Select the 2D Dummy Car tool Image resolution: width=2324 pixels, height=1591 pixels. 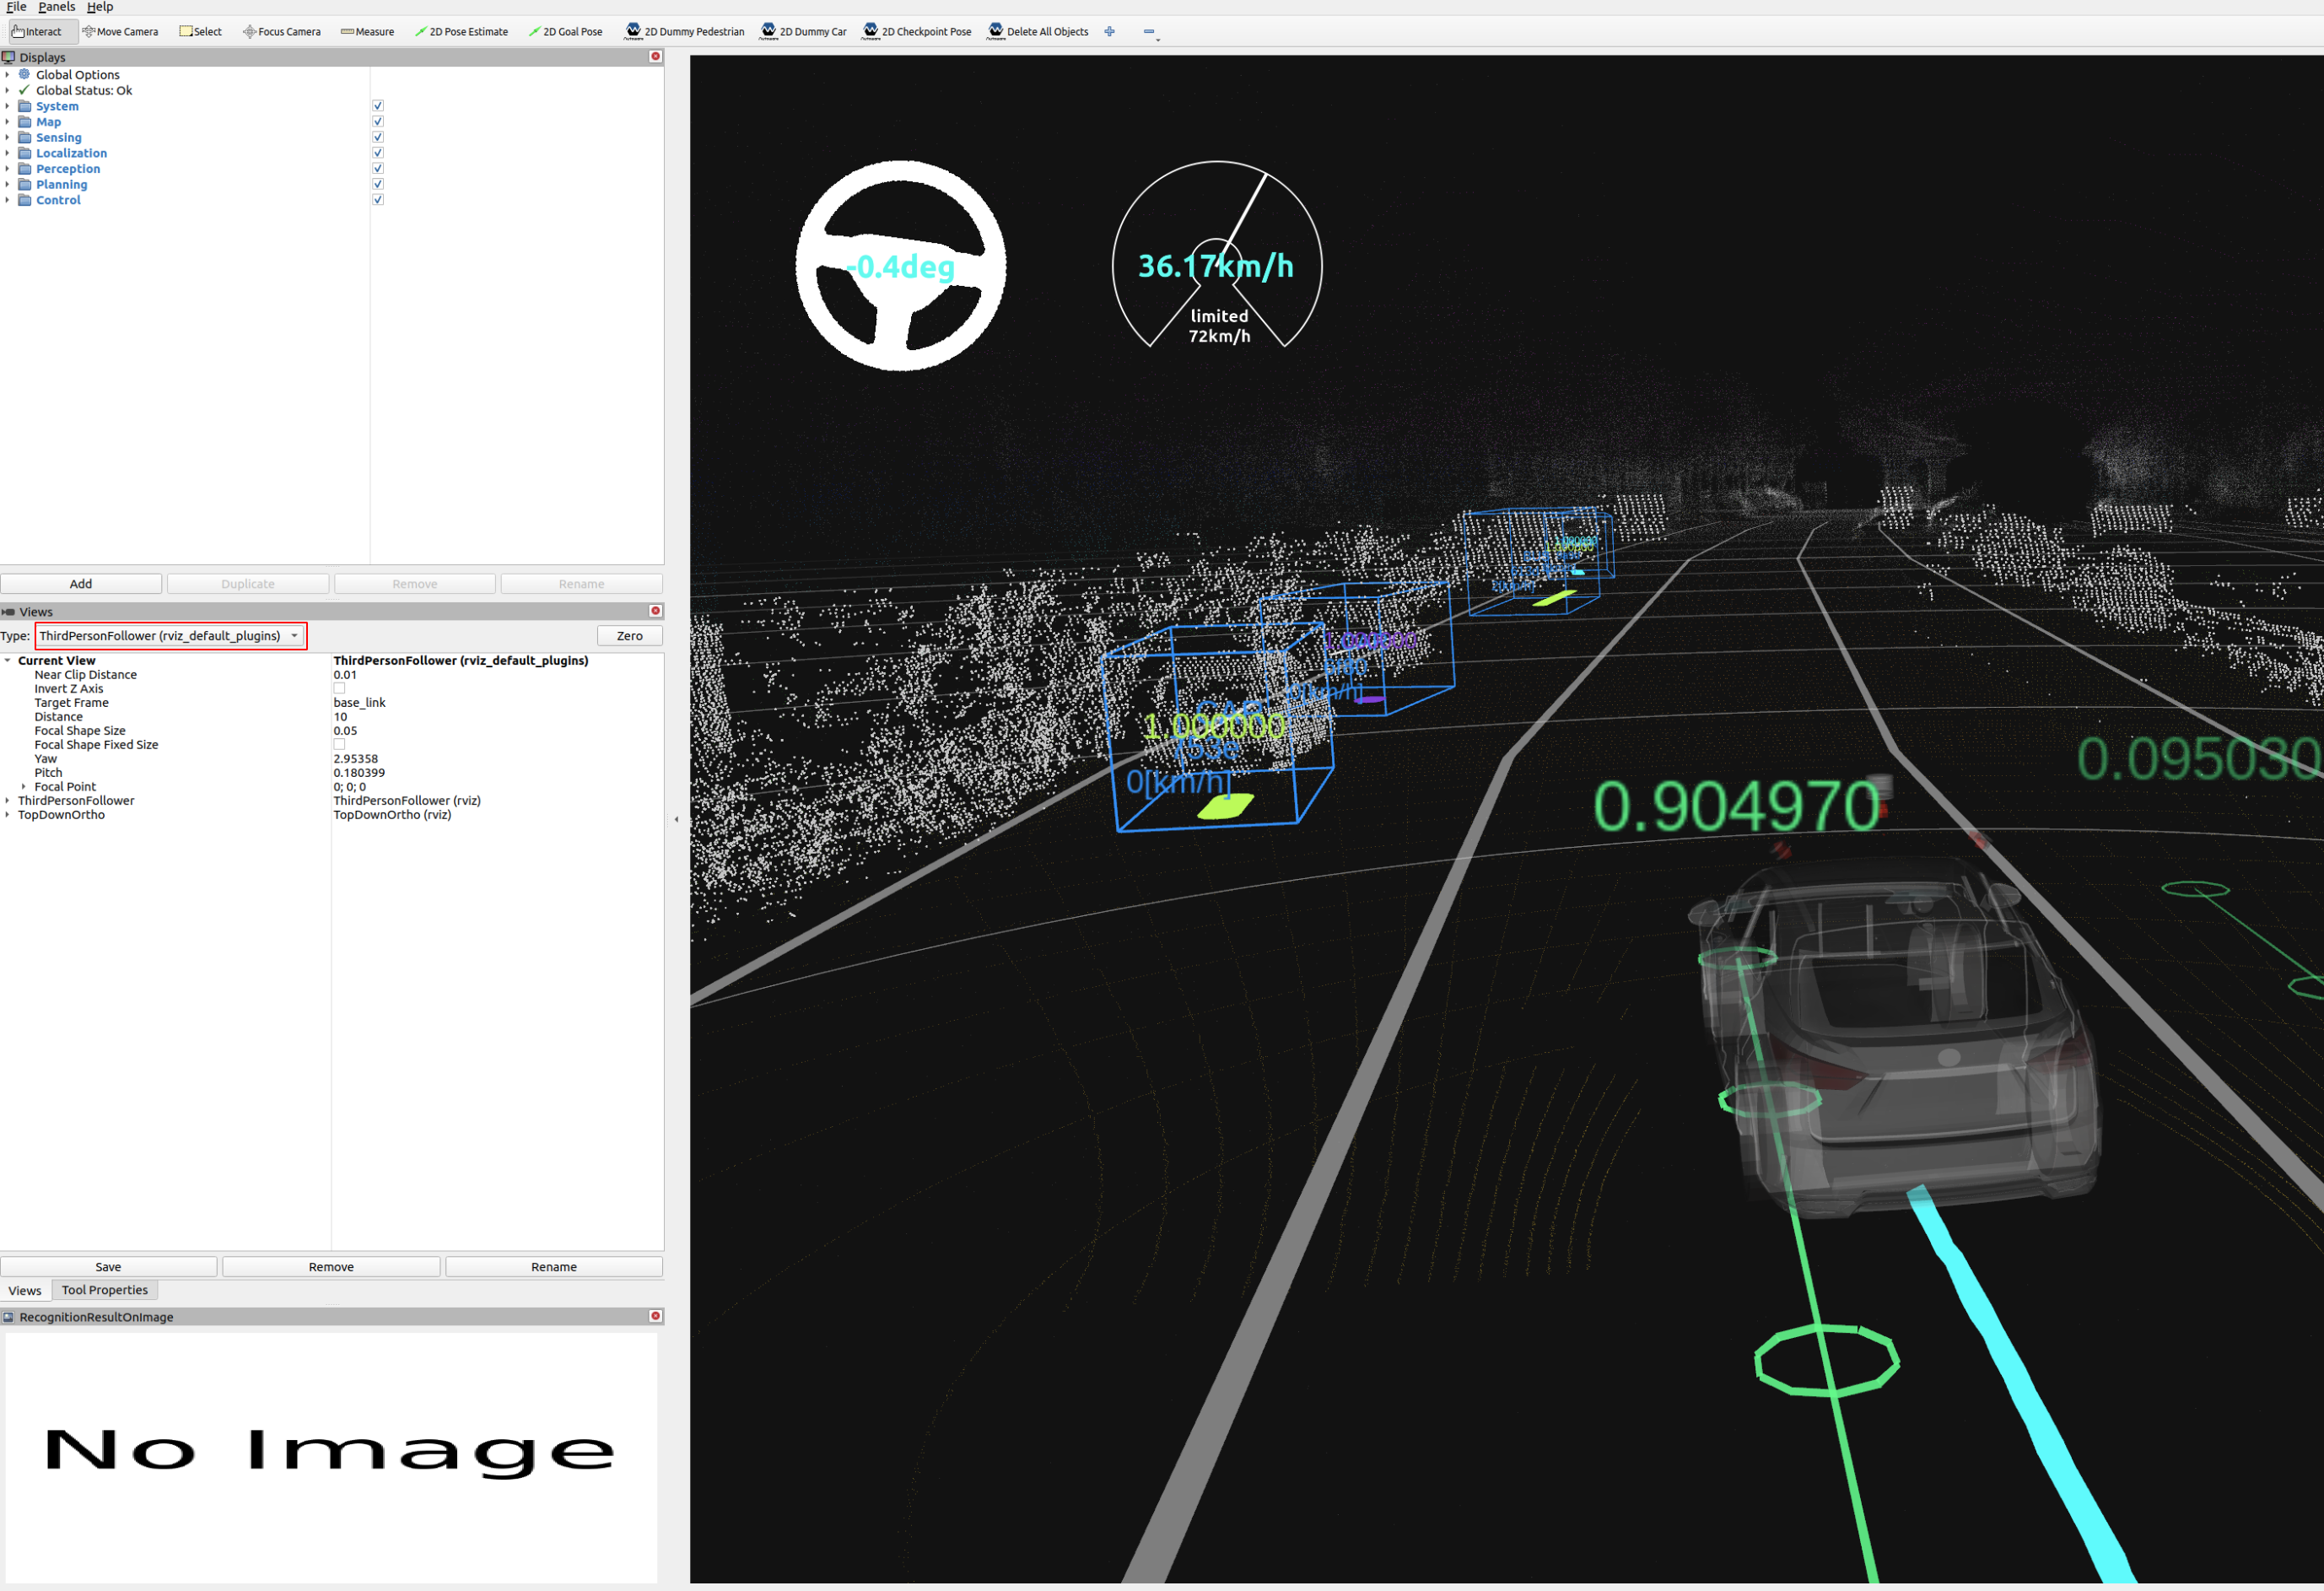point(804,31)
